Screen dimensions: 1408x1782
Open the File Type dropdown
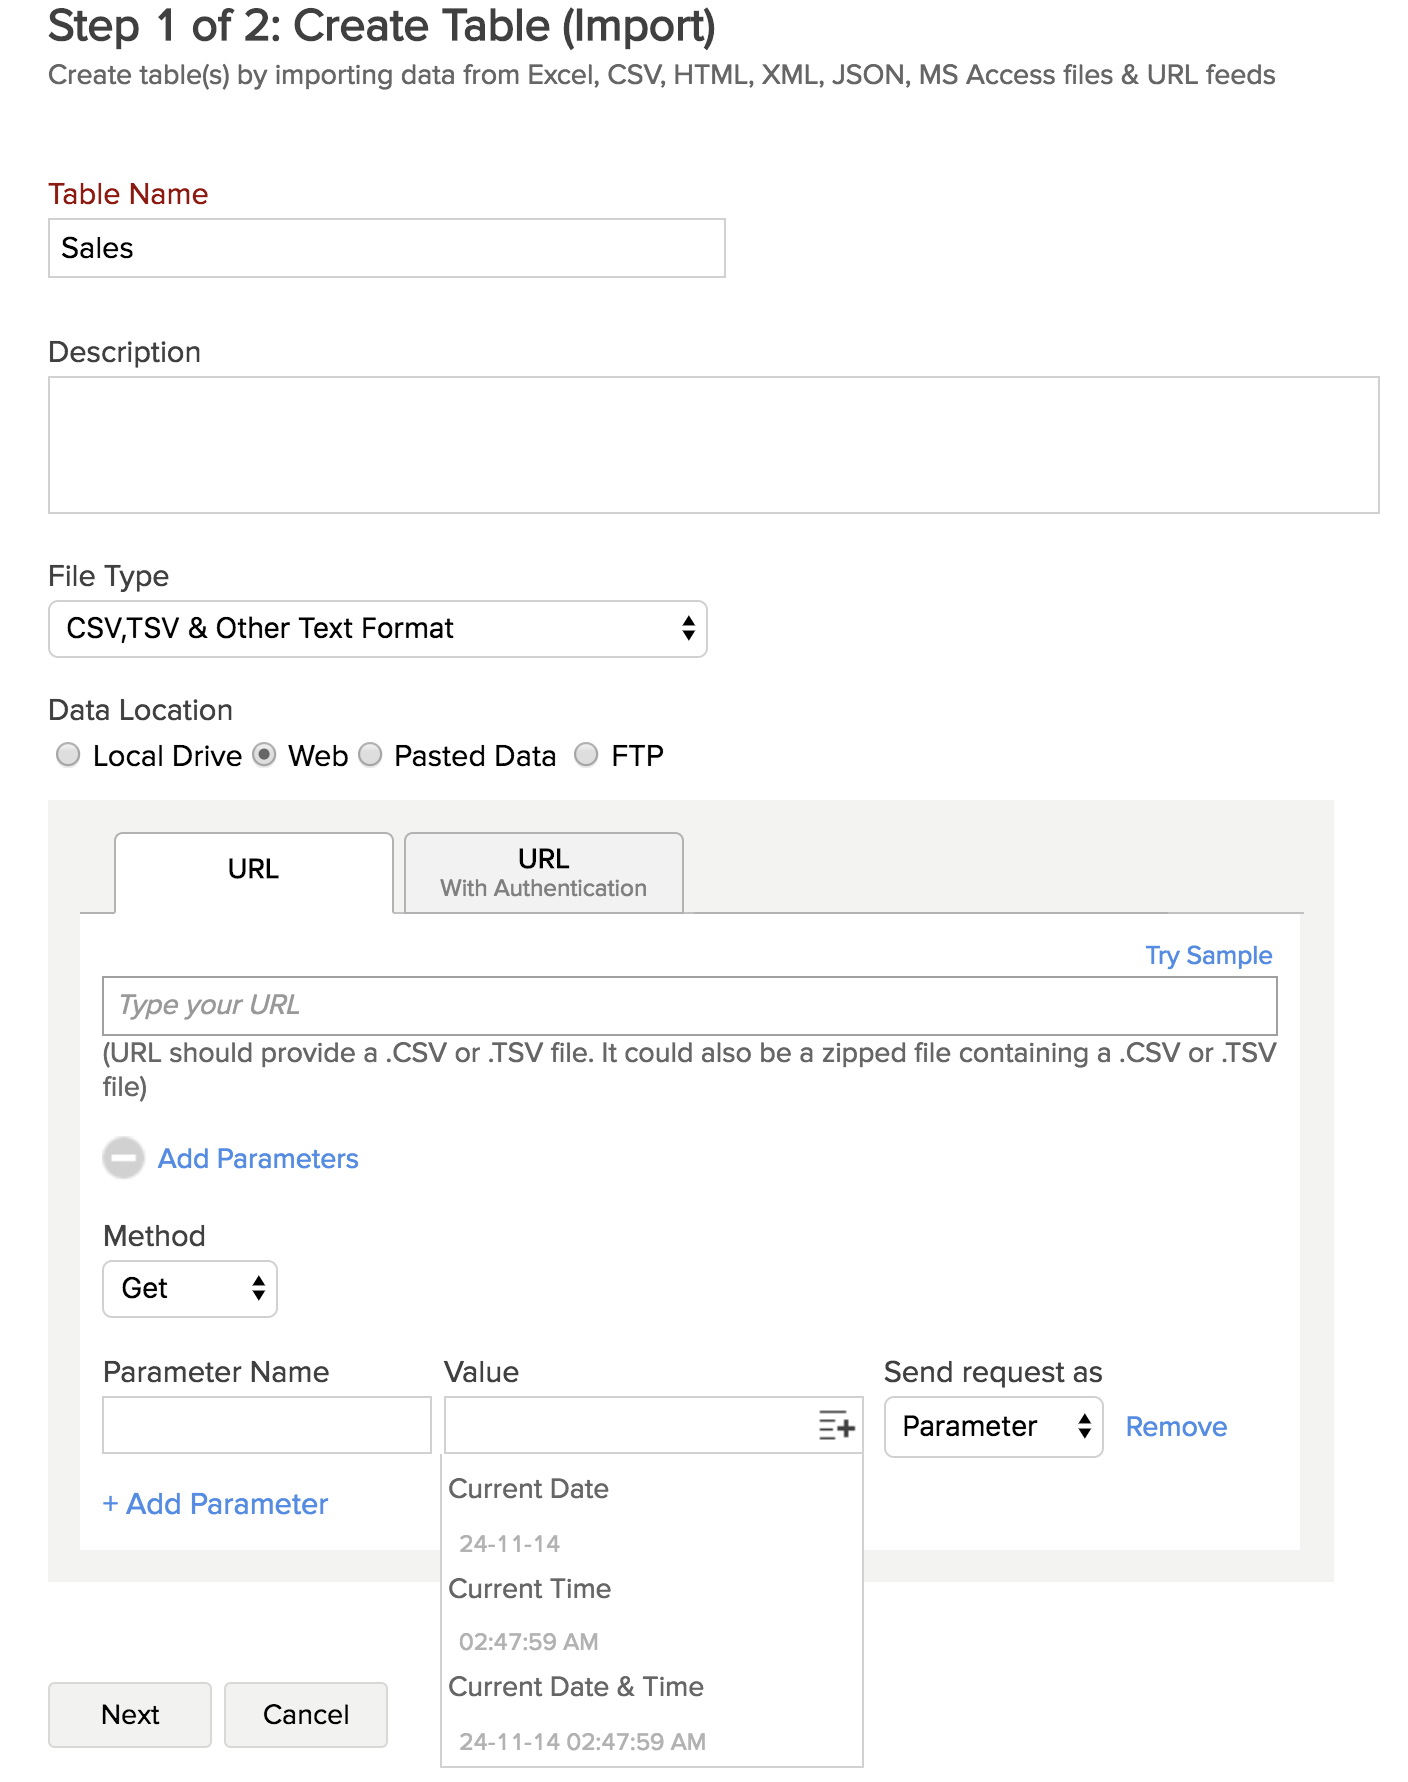(378, 629)
